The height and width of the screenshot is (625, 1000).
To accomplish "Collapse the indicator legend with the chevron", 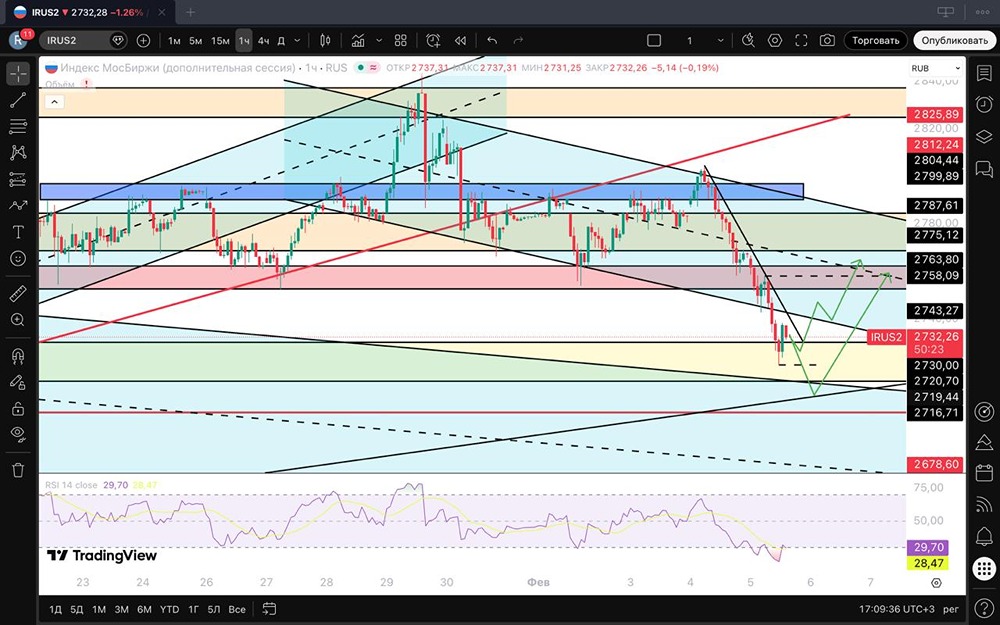I will pyautogui.click(x=54, y=101).
